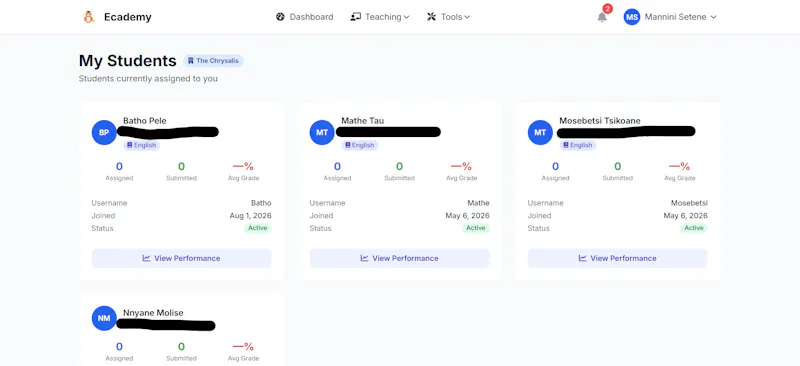Screen dimensions: 800x366
Task: Click Nnyane Molise's NM avatar
Action: pyautogui.click(x=104, y=318)
